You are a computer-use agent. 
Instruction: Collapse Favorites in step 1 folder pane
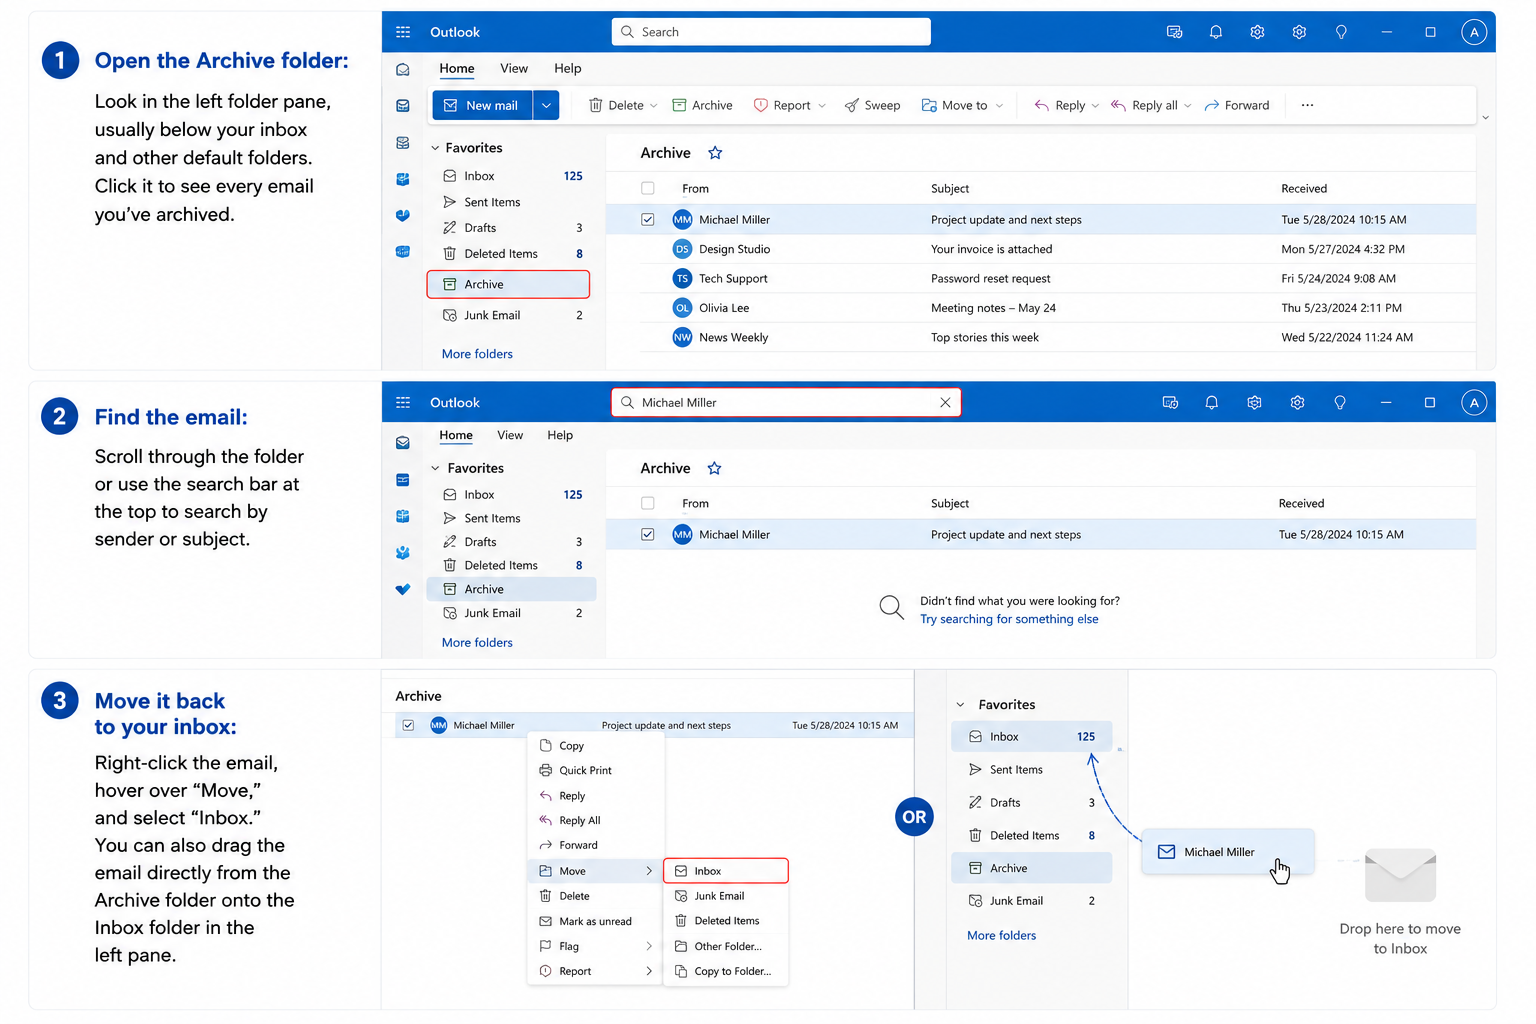[x=435, y=148]
